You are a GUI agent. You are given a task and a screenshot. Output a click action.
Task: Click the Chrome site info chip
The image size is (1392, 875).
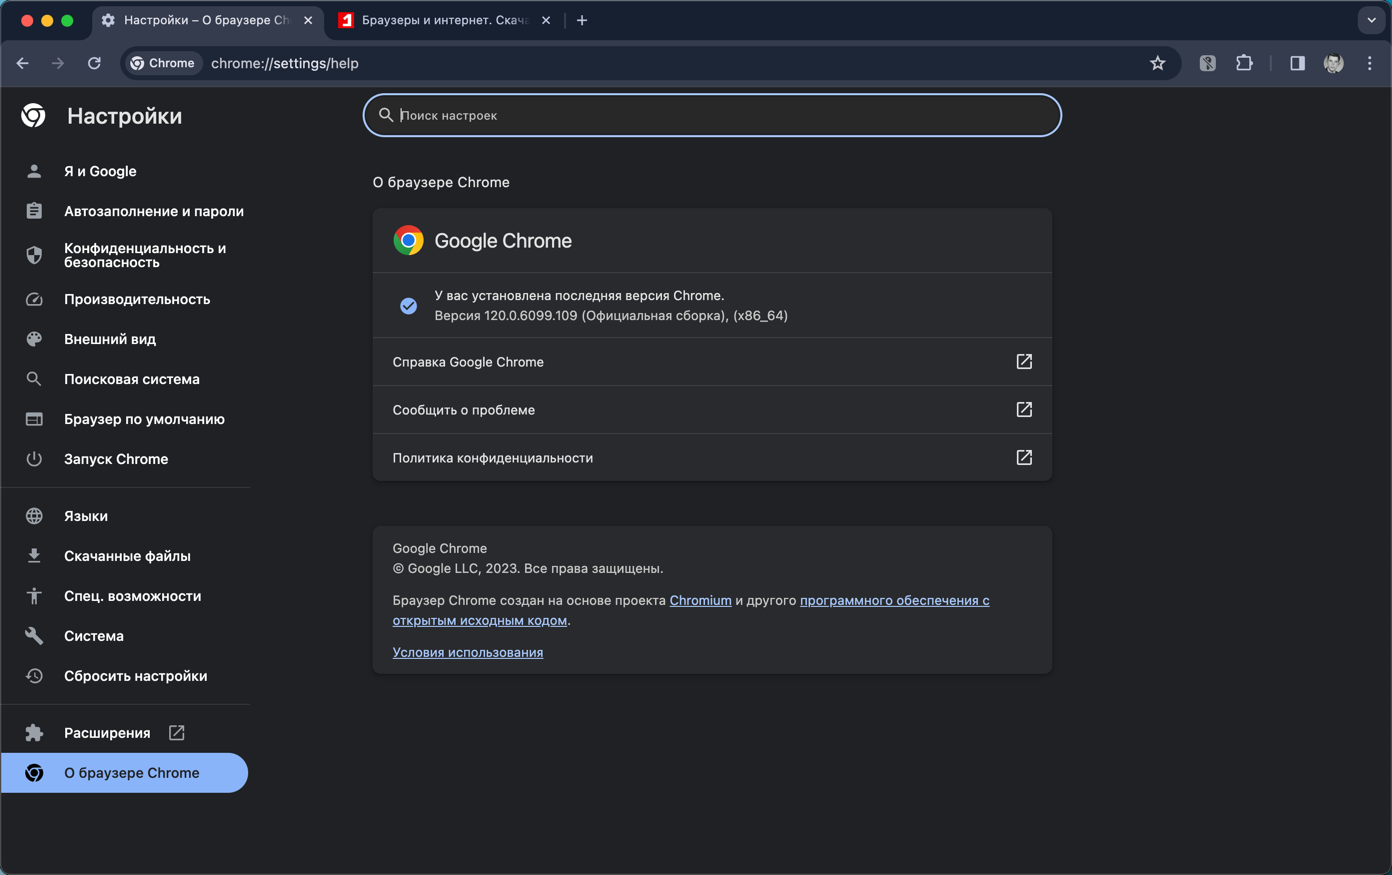pos(163,63)
